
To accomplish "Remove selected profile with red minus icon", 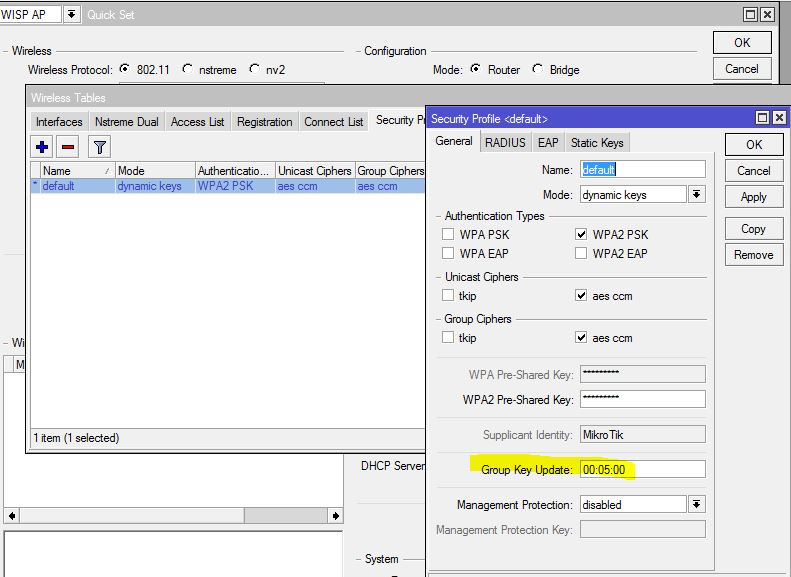I will click(68, 147).
